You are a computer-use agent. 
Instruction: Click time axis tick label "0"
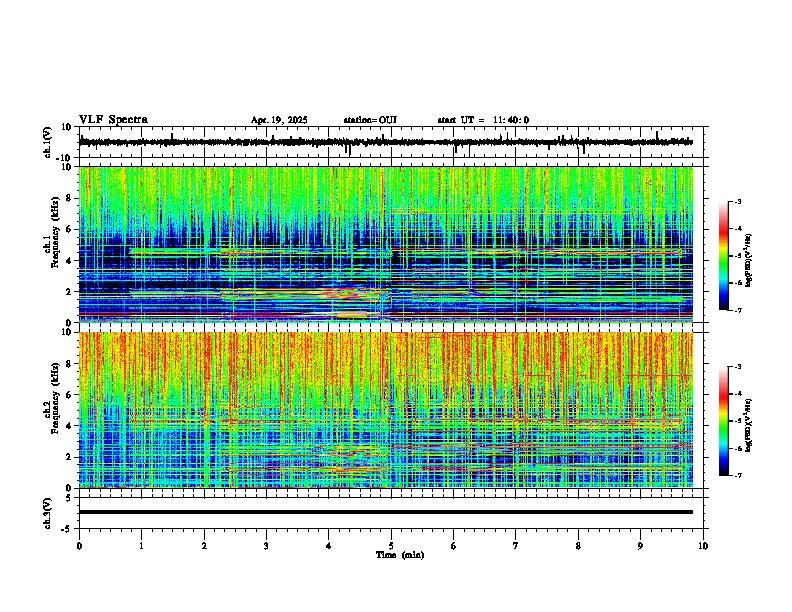point(79,546)
